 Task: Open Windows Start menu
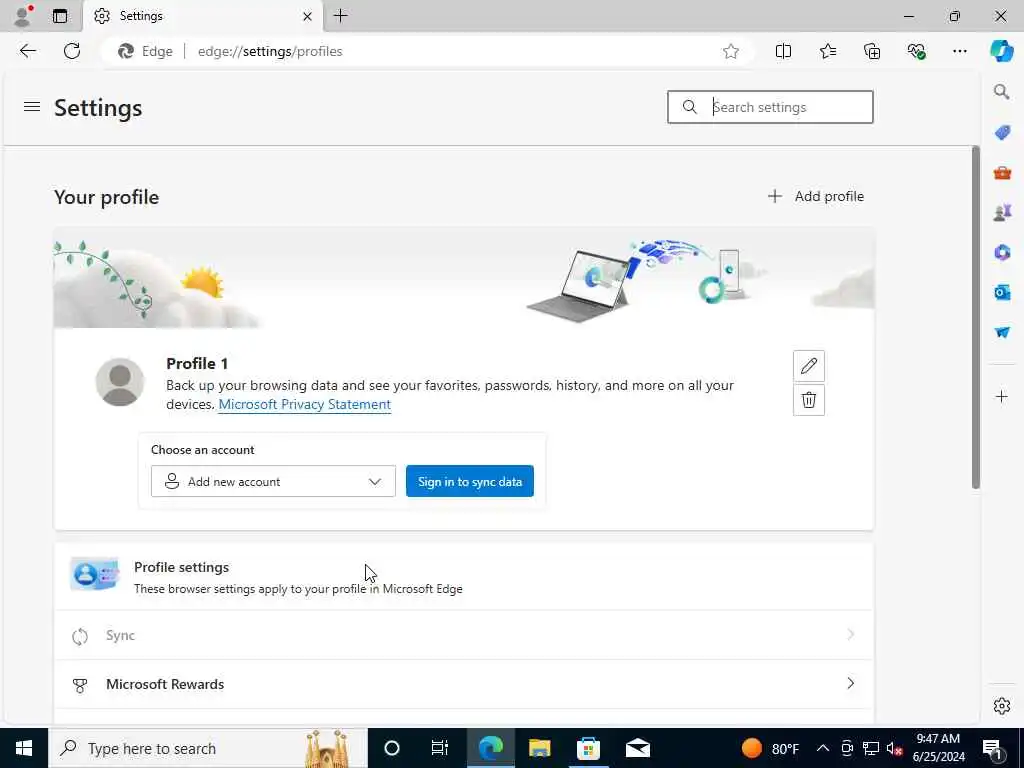click(24, 748)
